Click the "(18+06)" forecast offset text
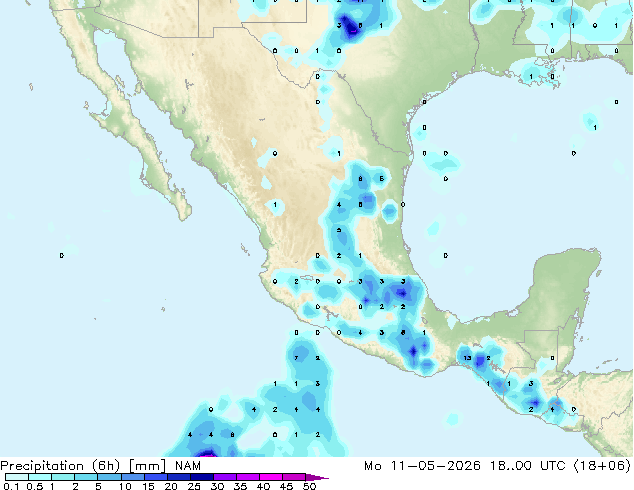 602,466
